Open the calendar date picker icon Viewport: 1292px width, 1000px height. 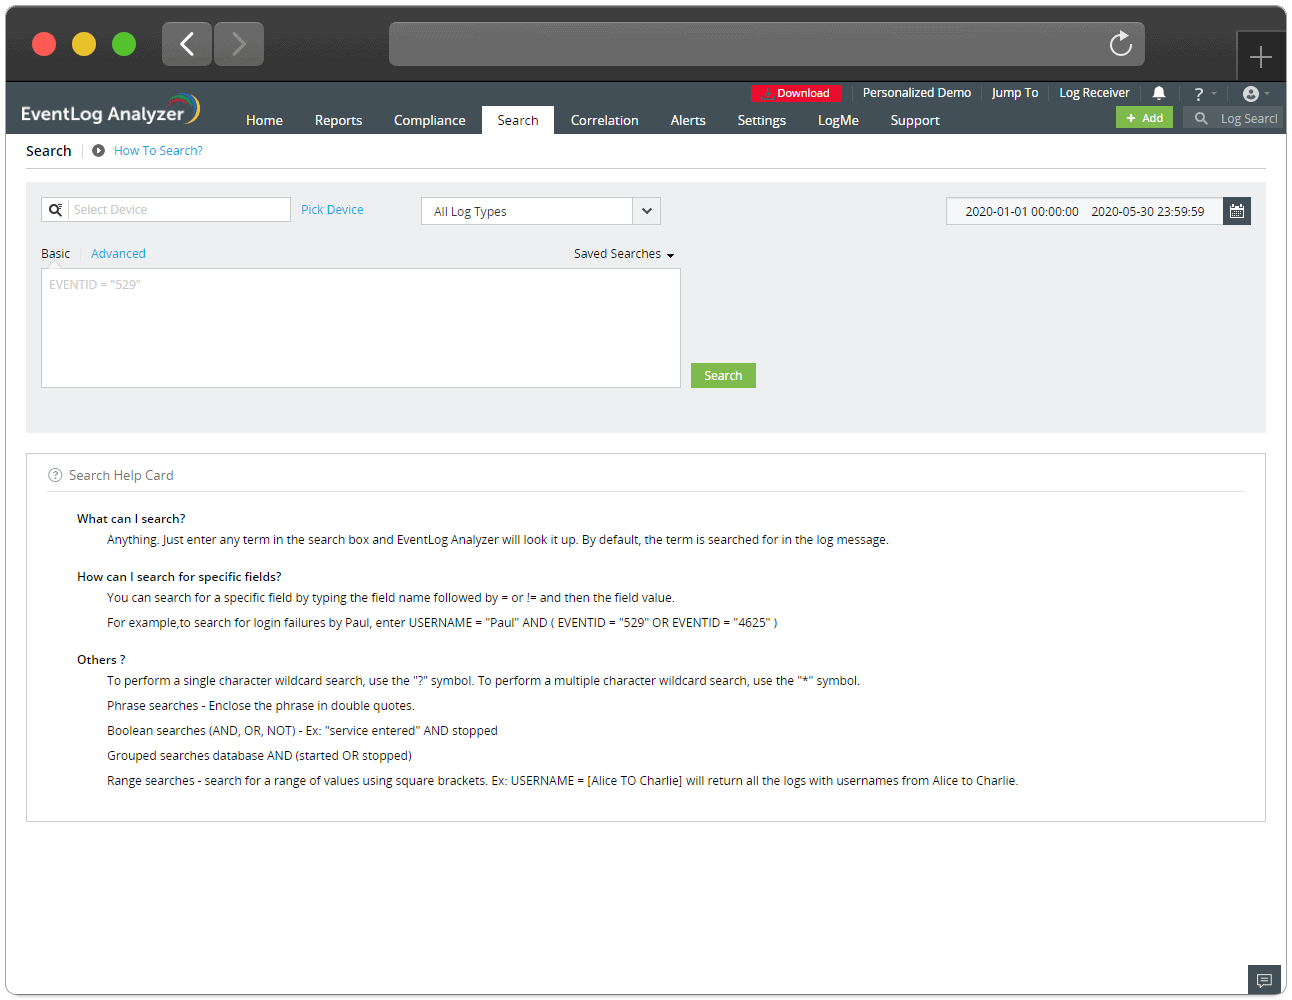coord(1237,211)
